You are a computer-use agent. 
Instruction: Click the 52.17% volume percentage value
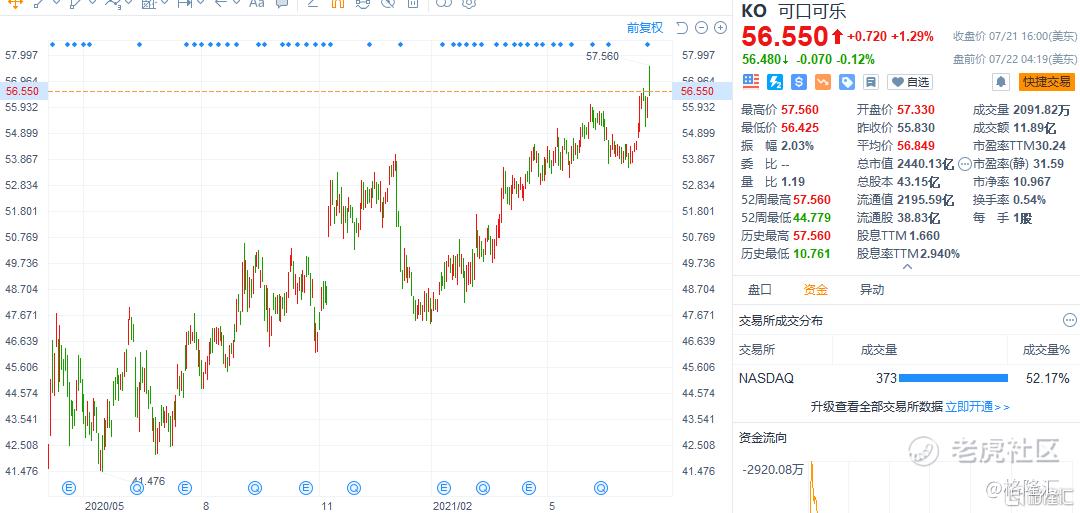coord(1048,378)
